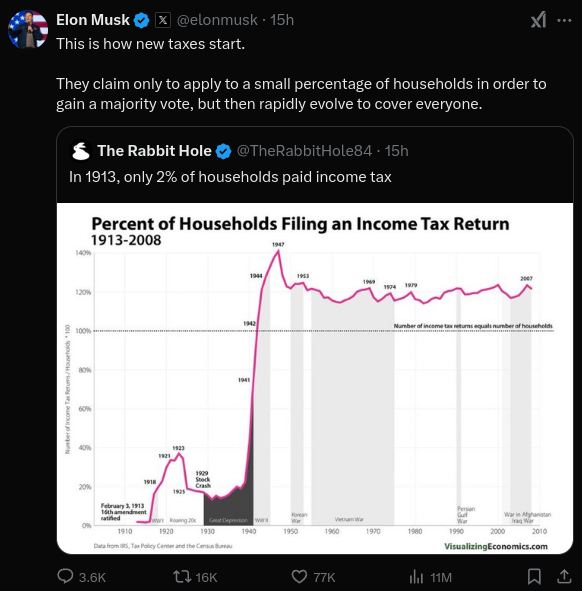Click the 15h timestamp on Elon's post
This screenshot has height=591, width=582.
click(x=282, y=20)
